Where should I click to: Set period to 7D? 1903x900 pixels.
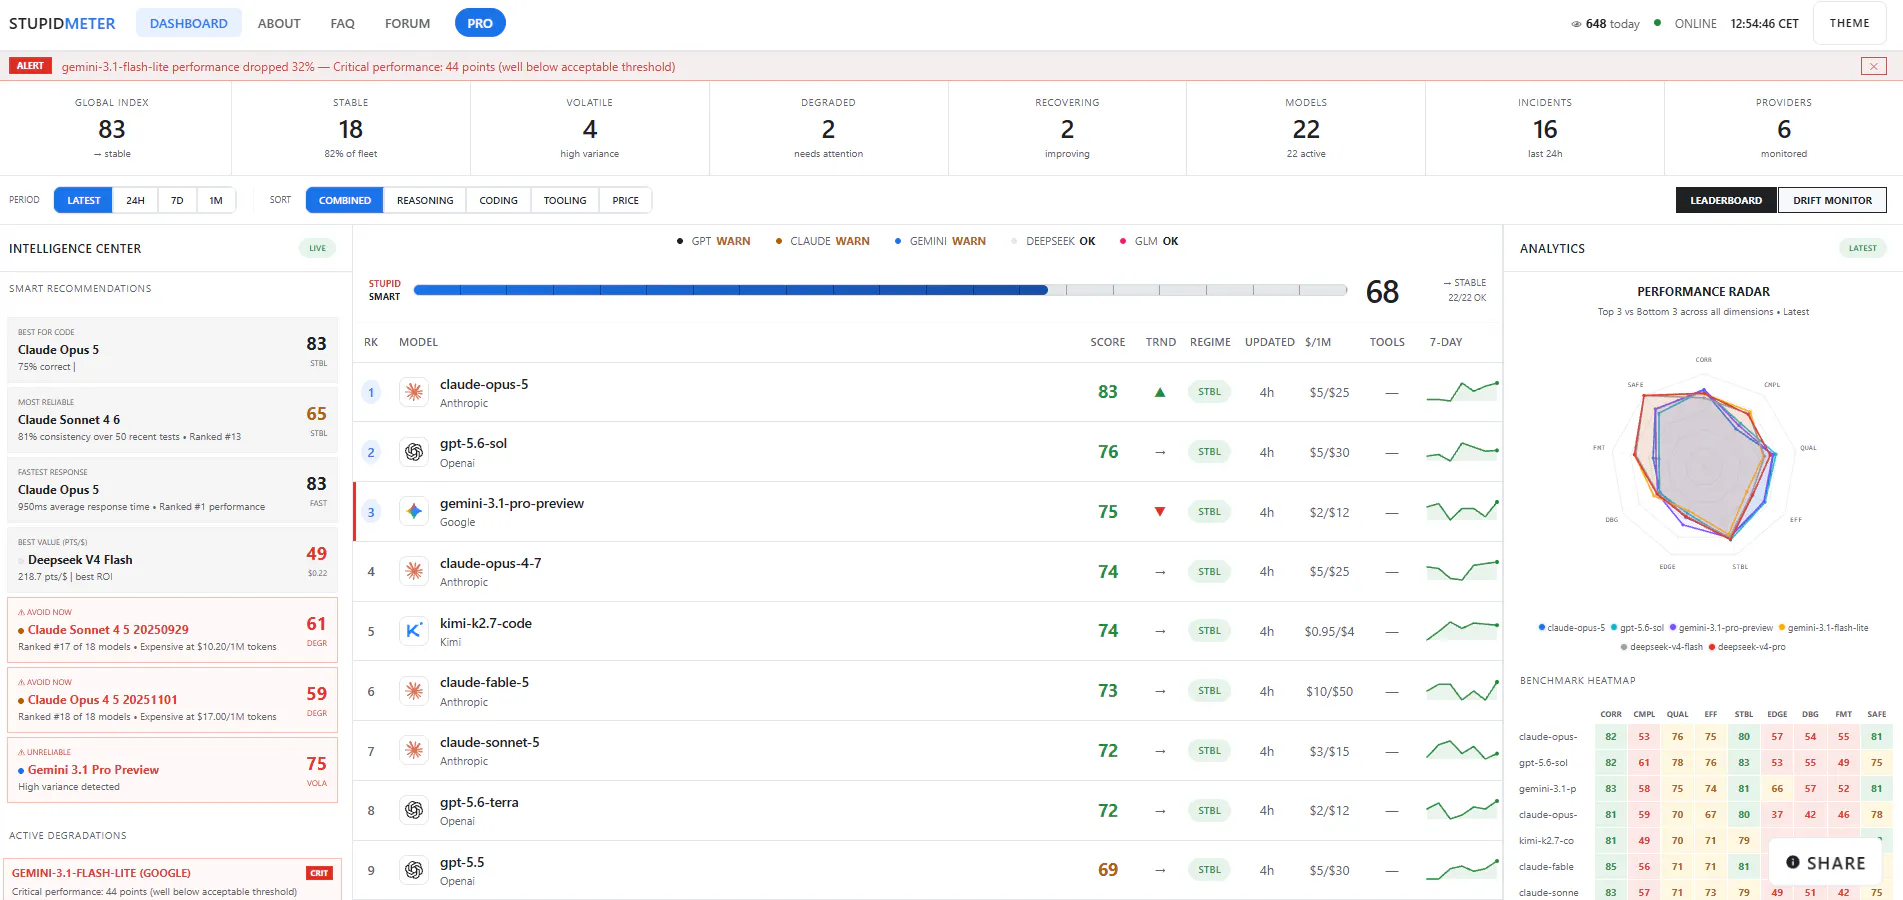click(x=177, y=200)
